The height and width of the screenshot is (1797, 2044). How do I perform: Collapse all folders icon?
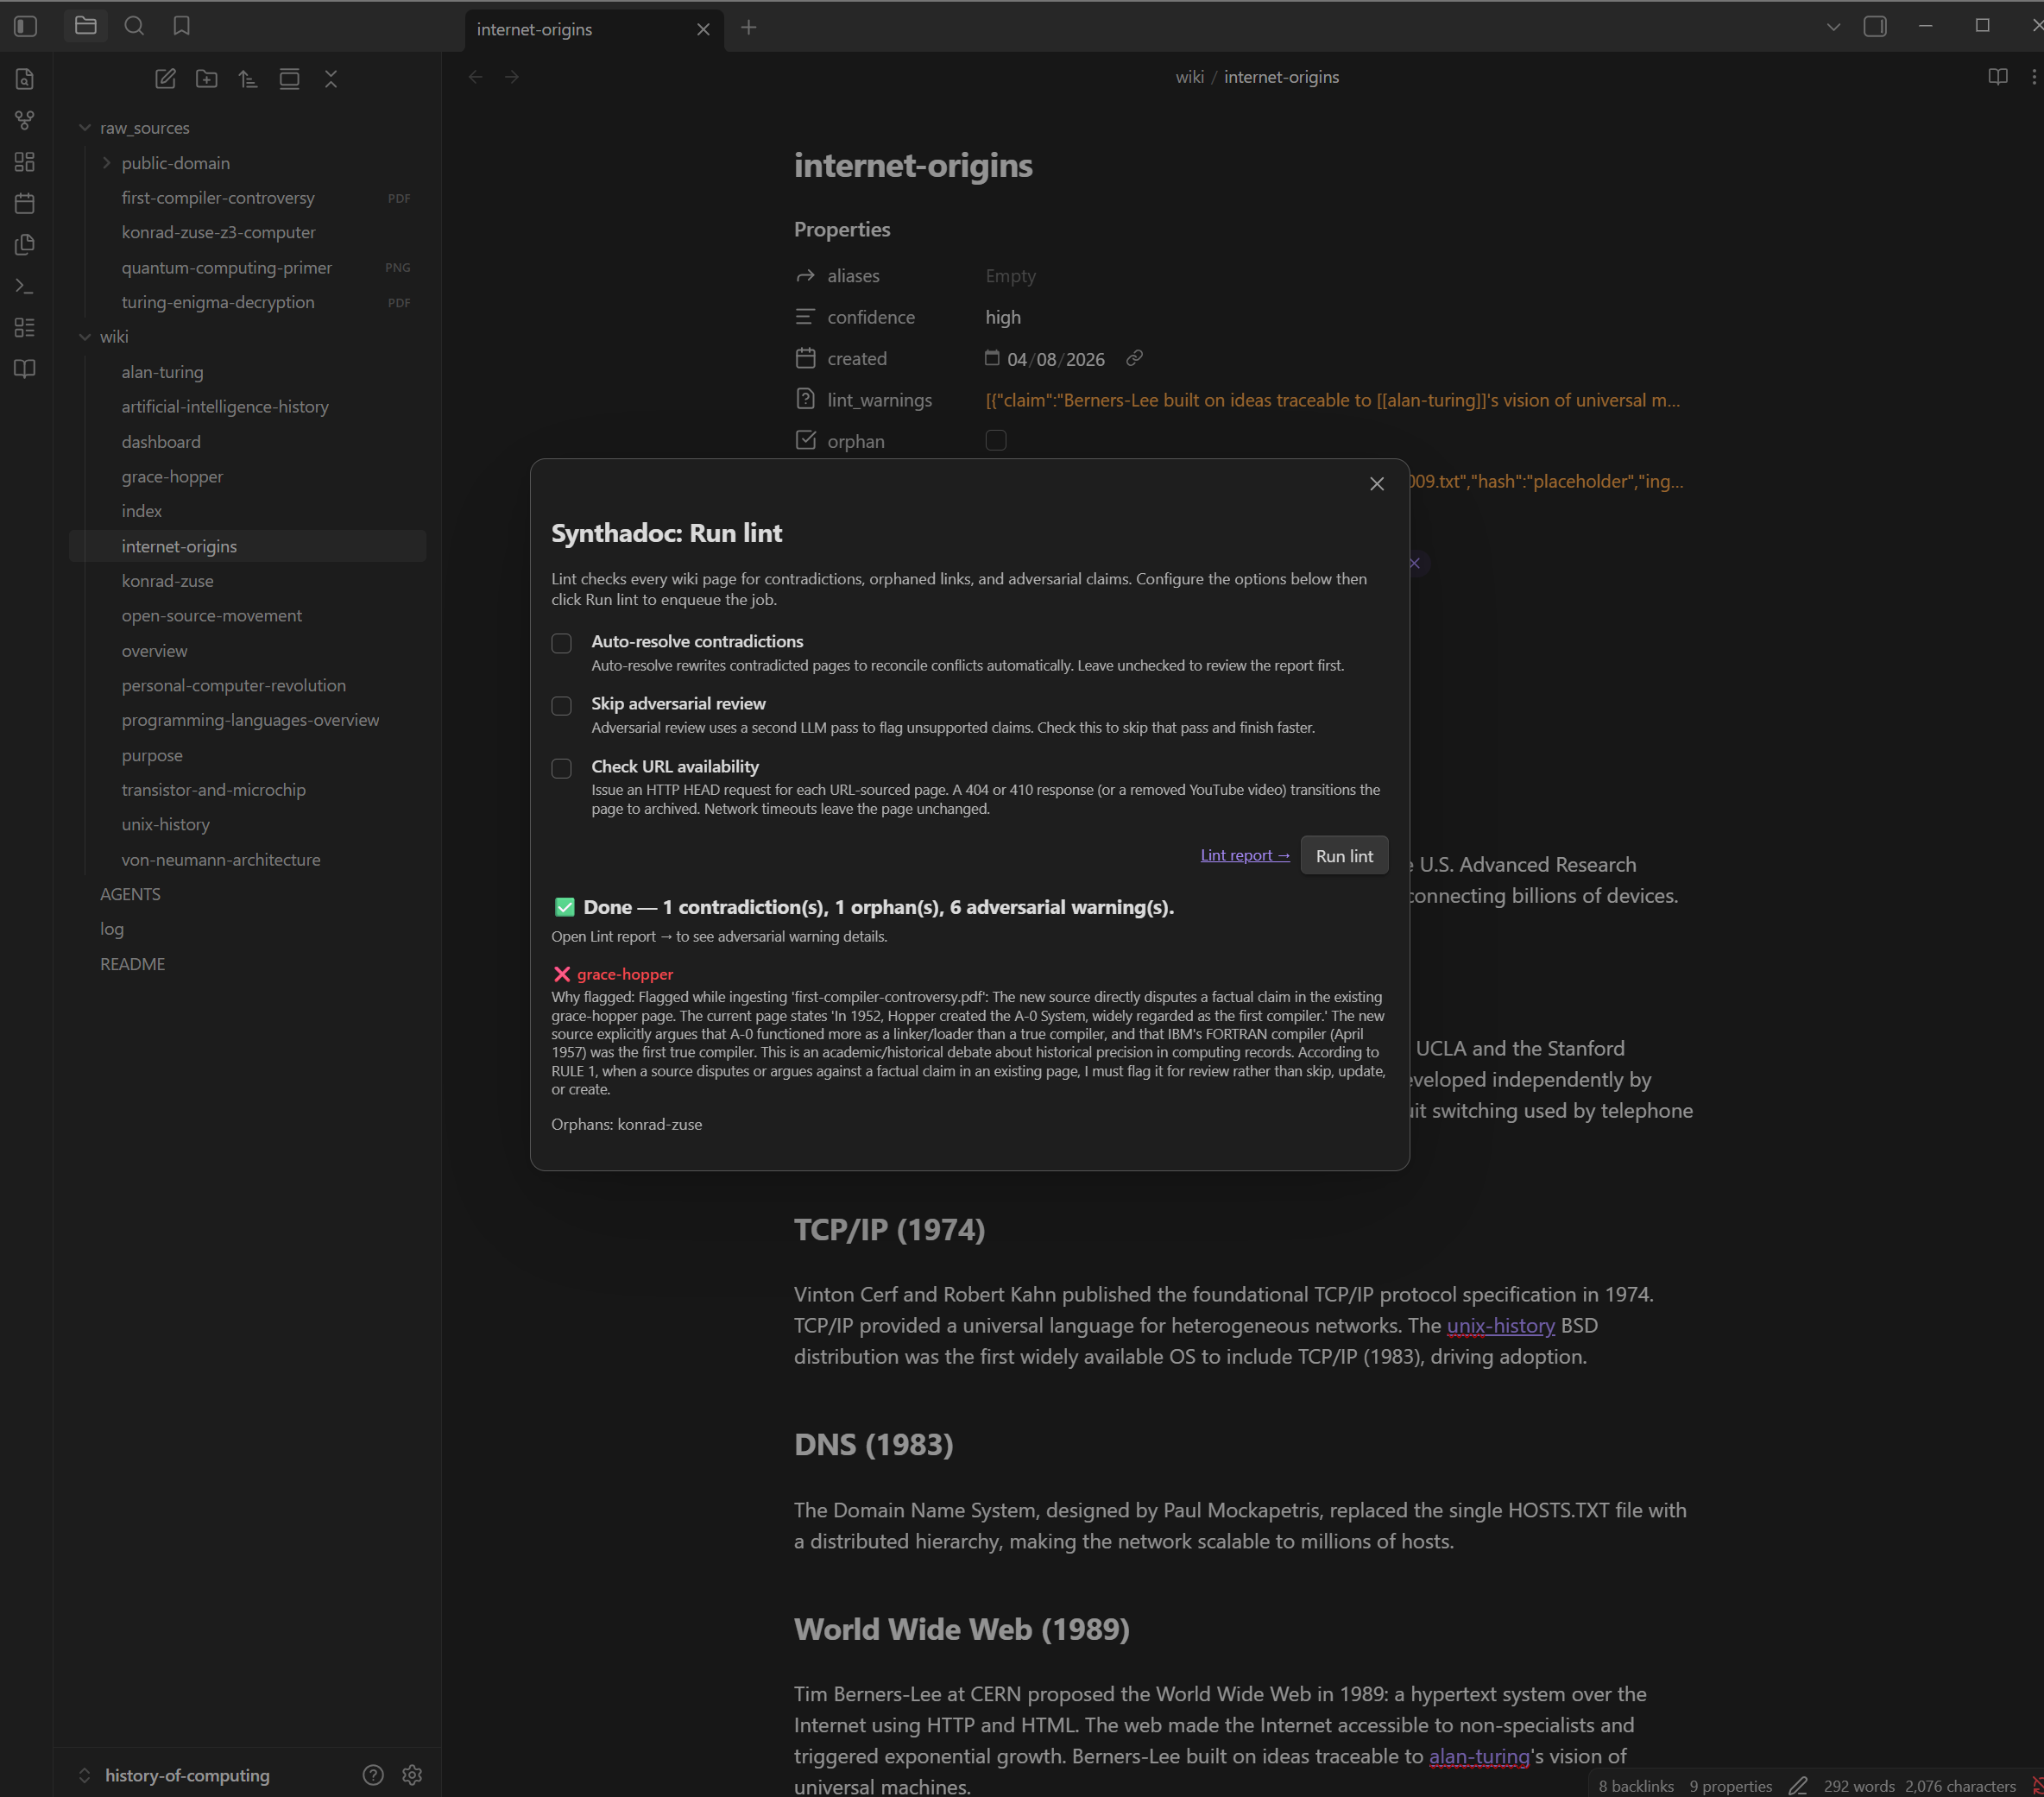331,79
